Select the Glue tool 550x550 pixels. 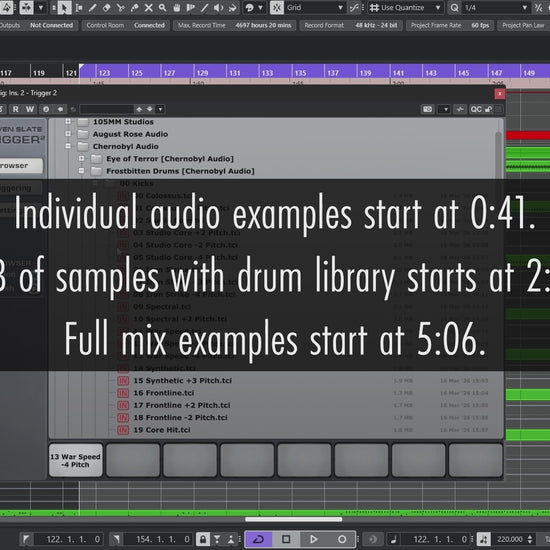(x=134, y=7)
